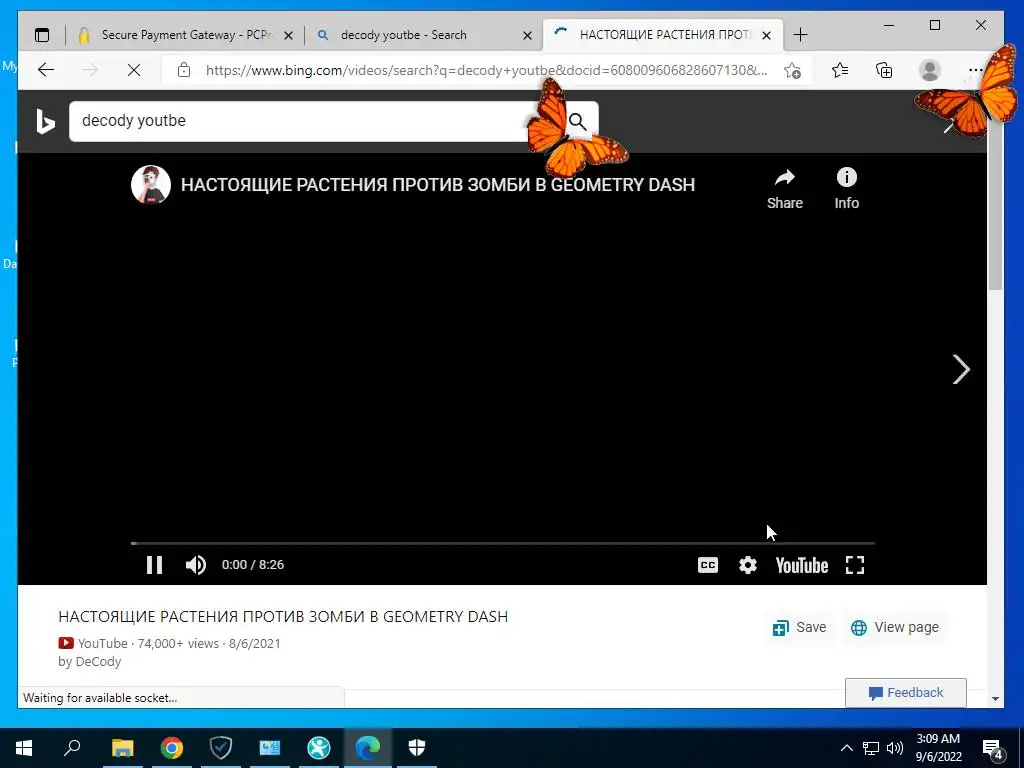Click the Bing logo
The width and height of the screenshot is (1024, 768).
(45, 121)
